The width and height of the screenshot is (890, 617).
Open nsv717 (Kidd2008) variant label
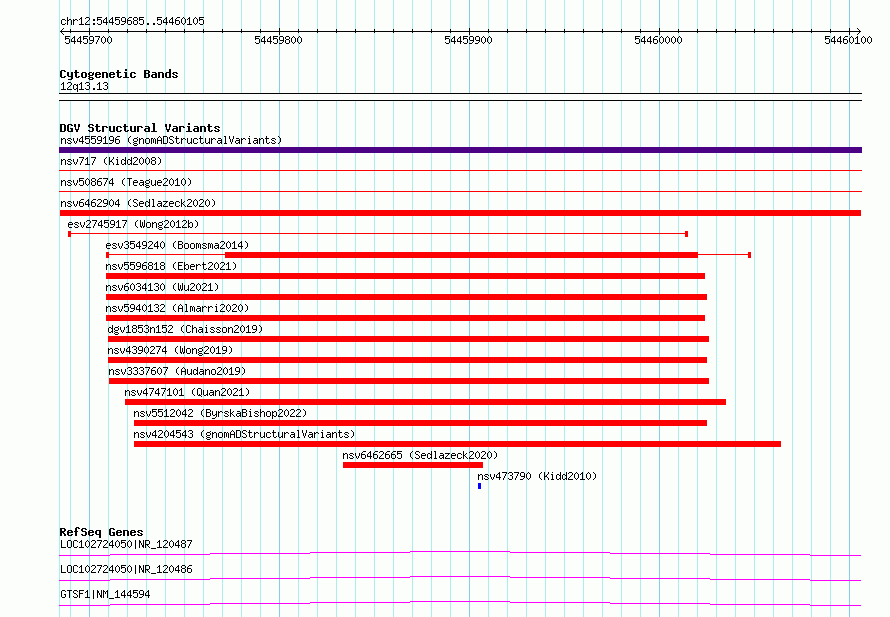(x=111, y=161)
